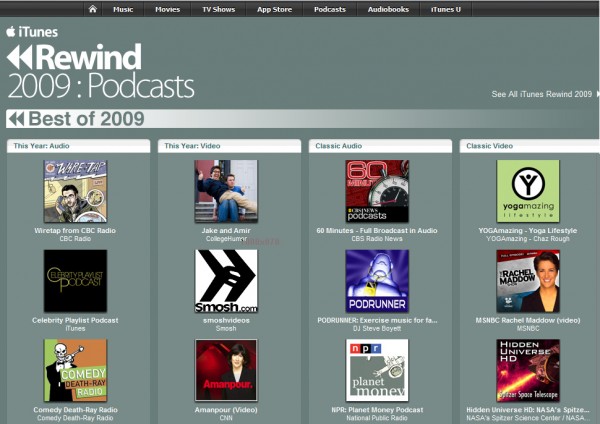Click PODRUNNER: Exercise music title
600x424 pixels.
point(377,320)
